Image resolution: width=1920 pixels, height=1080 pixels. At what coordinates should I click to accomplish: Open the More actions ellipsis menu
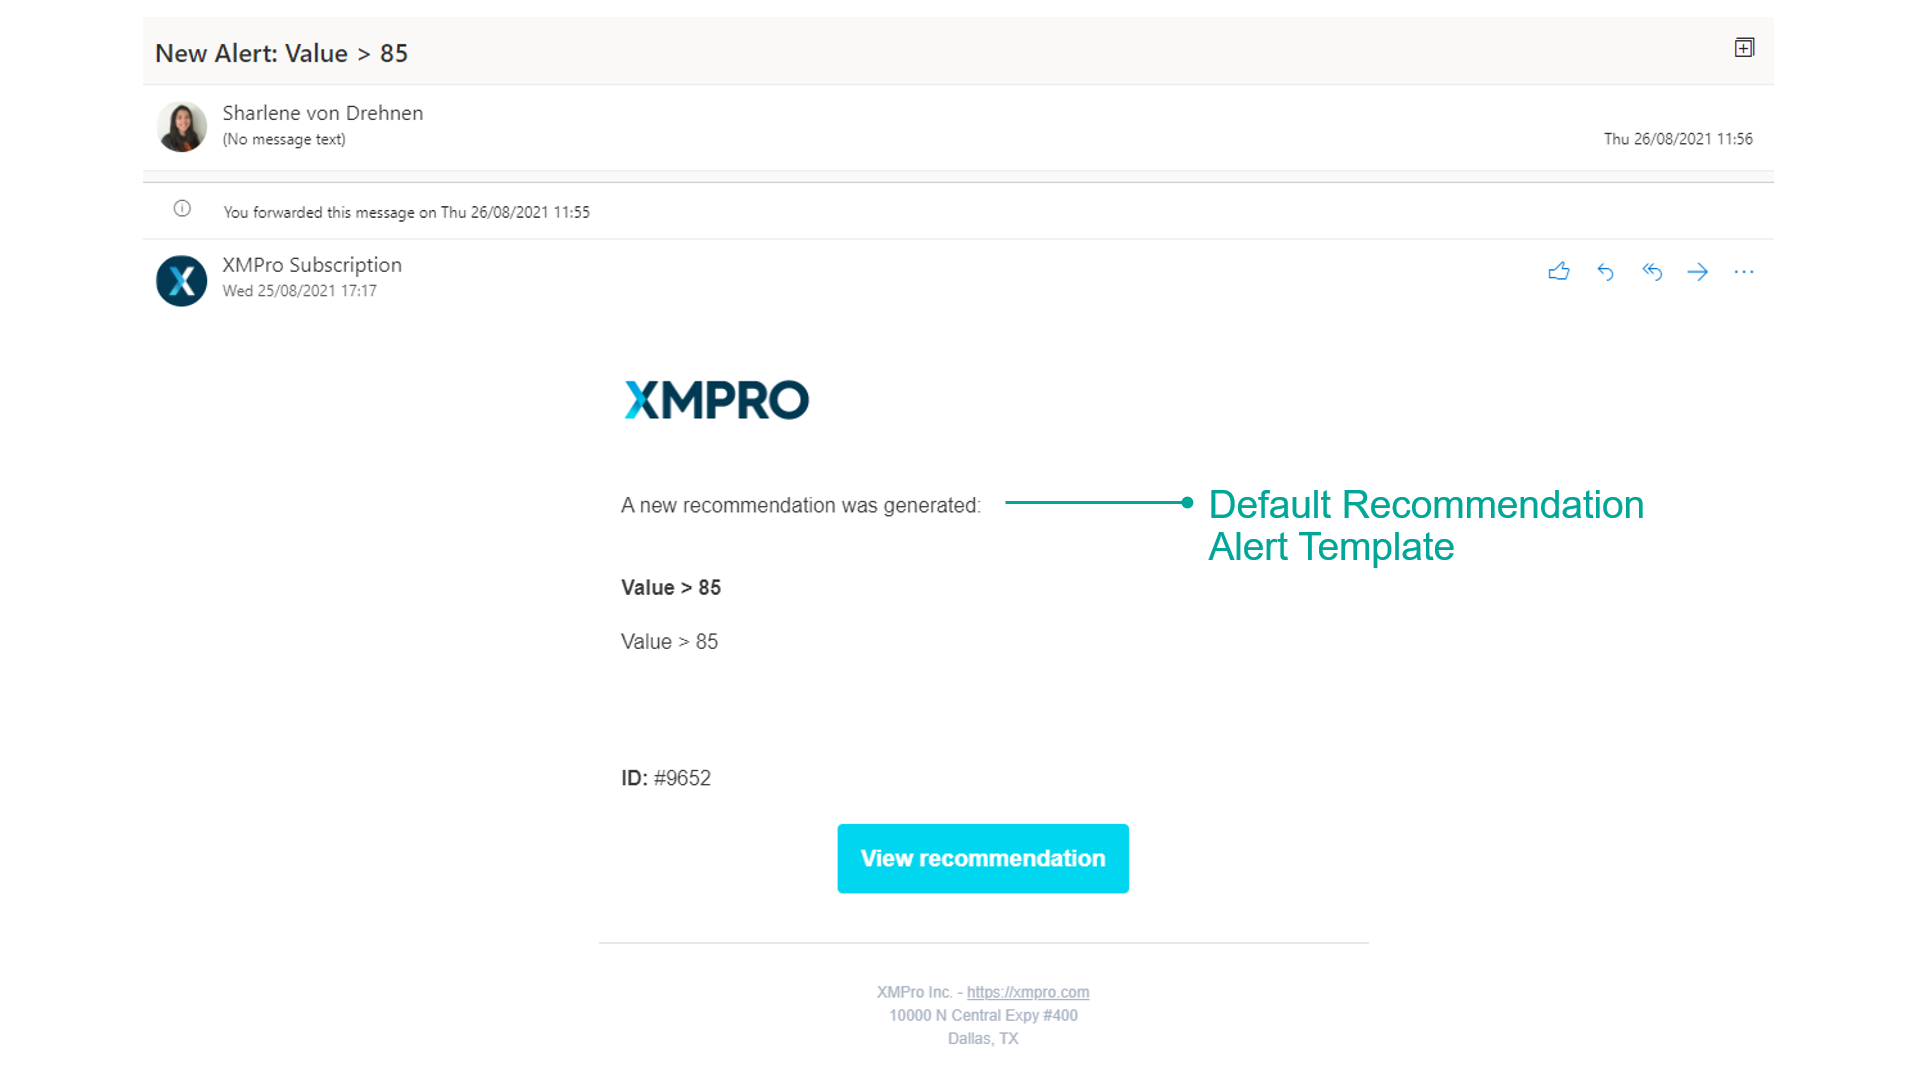click(x=1744, y=272)
